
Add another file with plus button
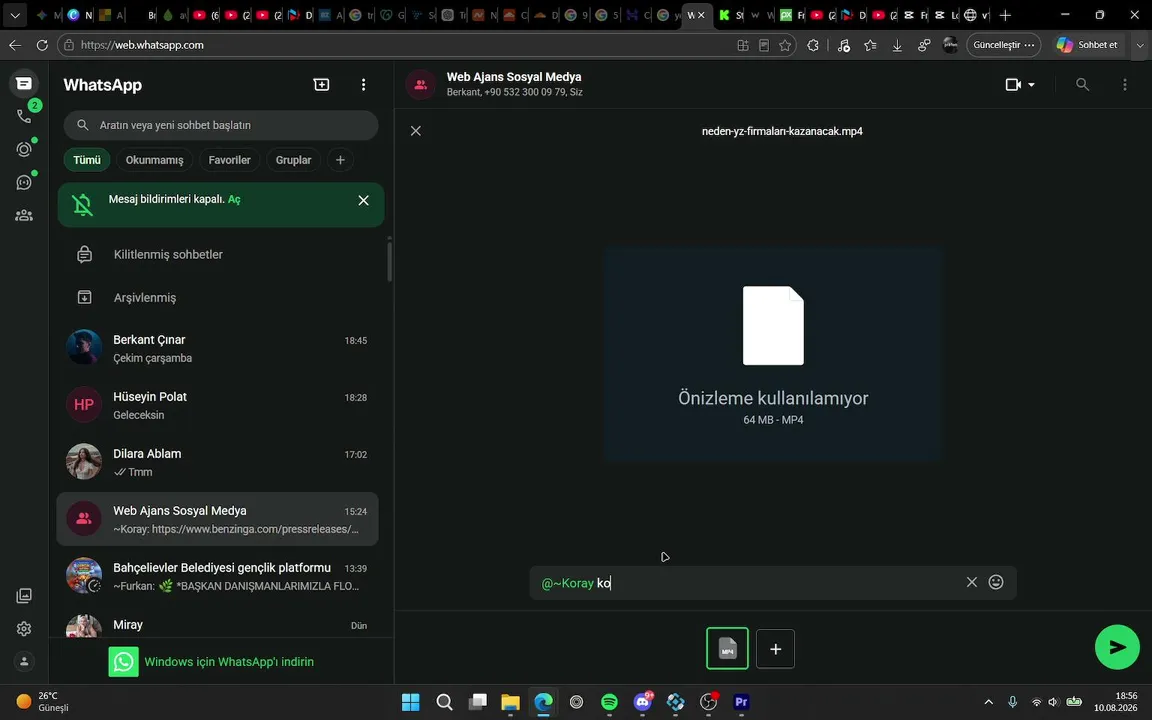coord(775,649)
